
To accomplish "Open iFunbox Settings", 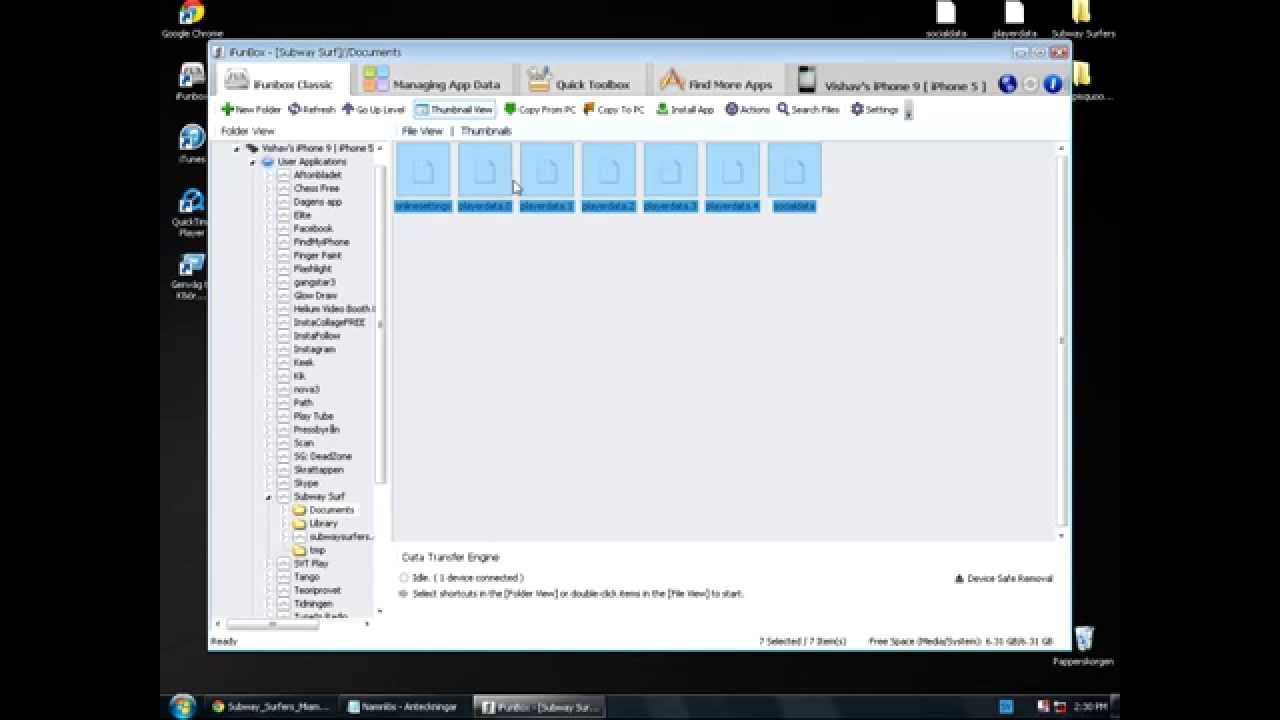I will tap(874, 110).
